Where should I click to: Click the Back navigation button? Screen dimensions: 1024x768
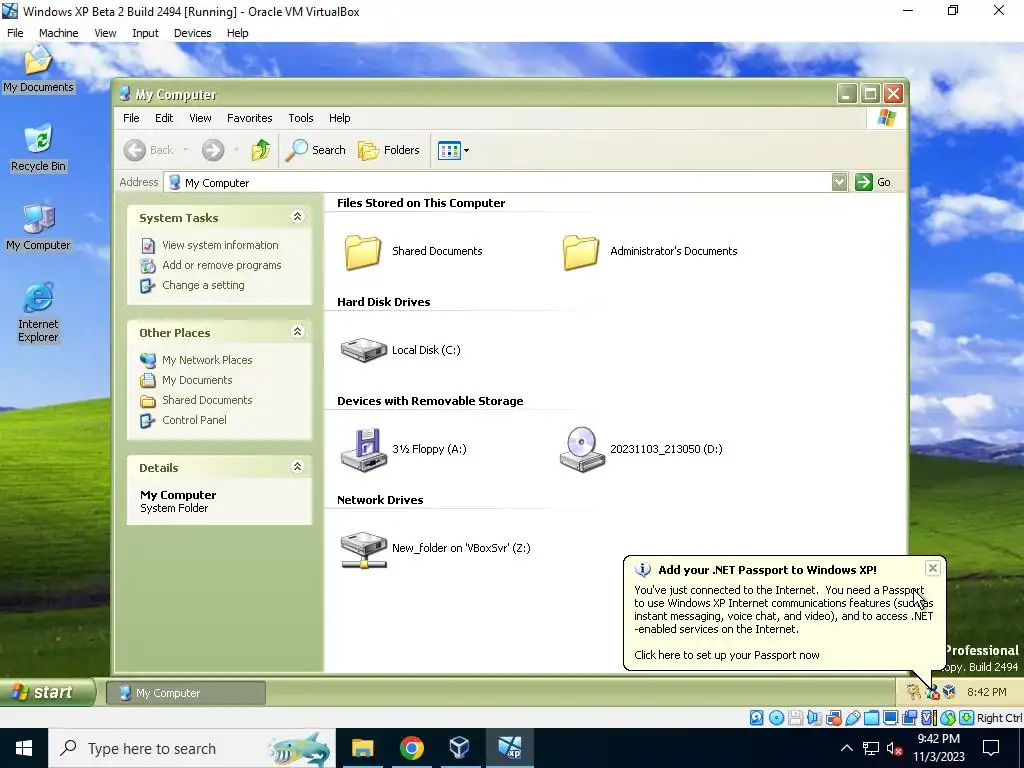pos(149,150)
